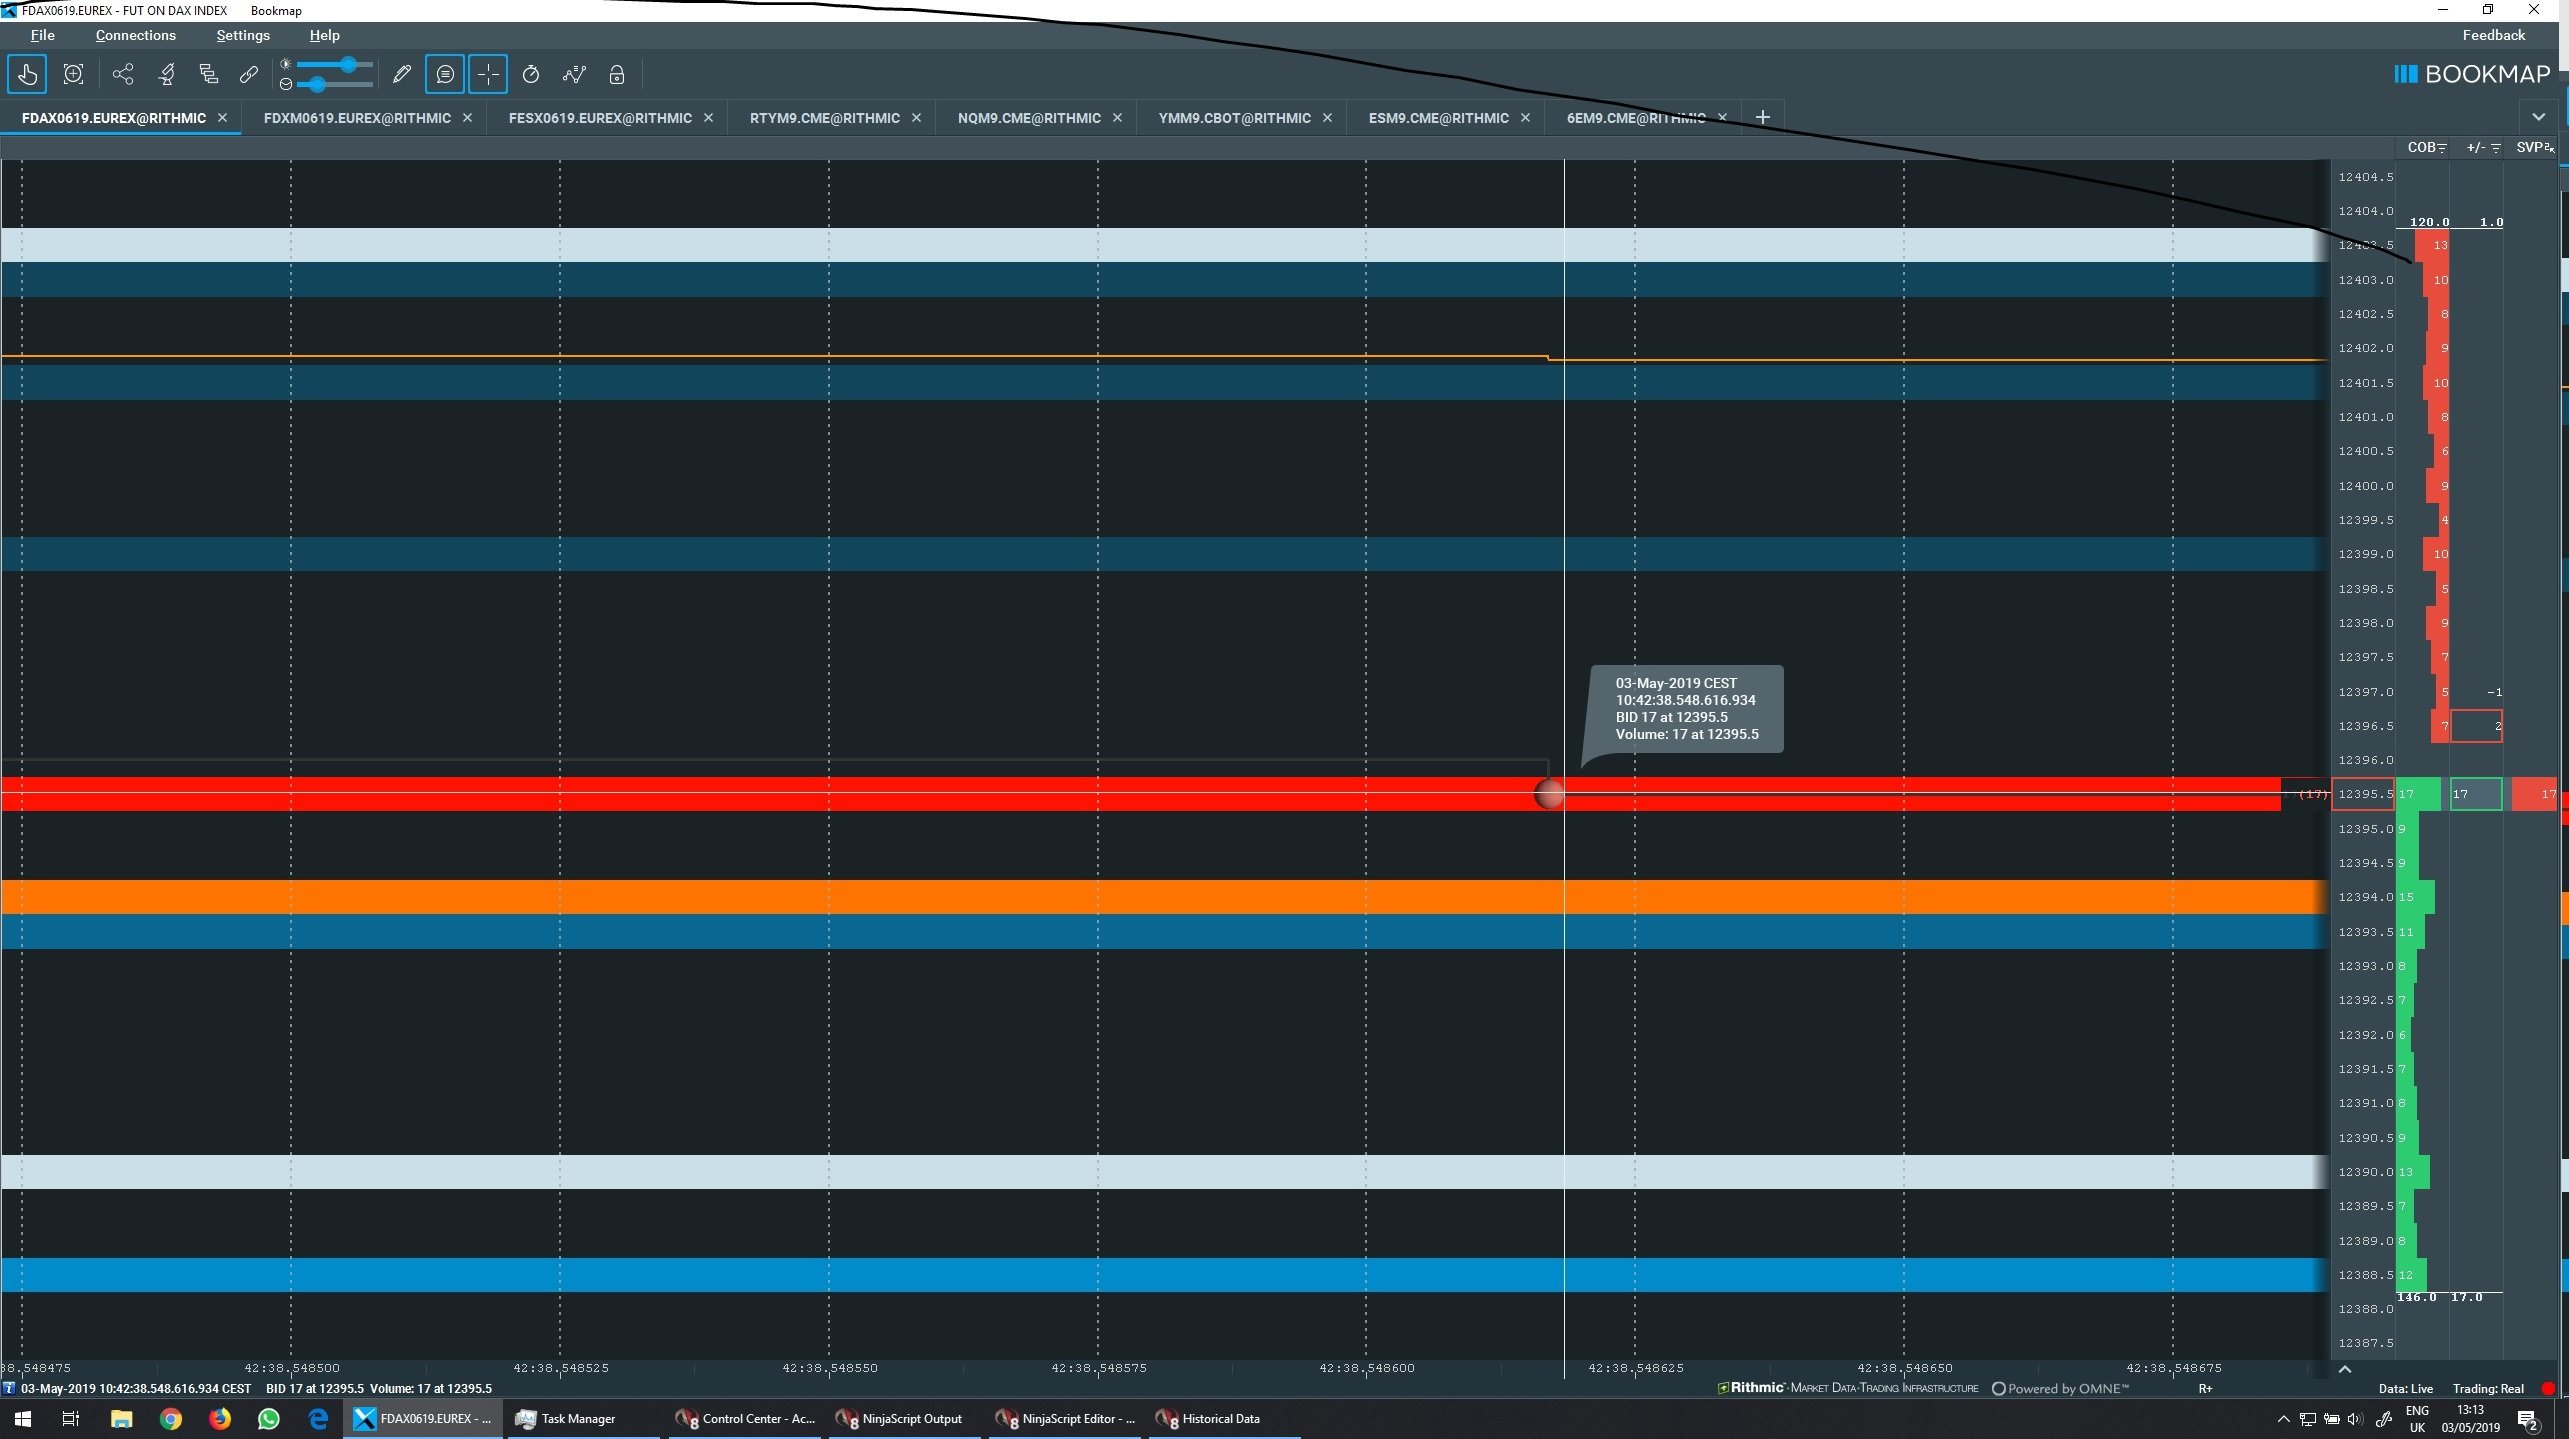Switch to NinjaTrader Control Center window
Viewport: 2569px width, 1439px height.
[745, 1419]
